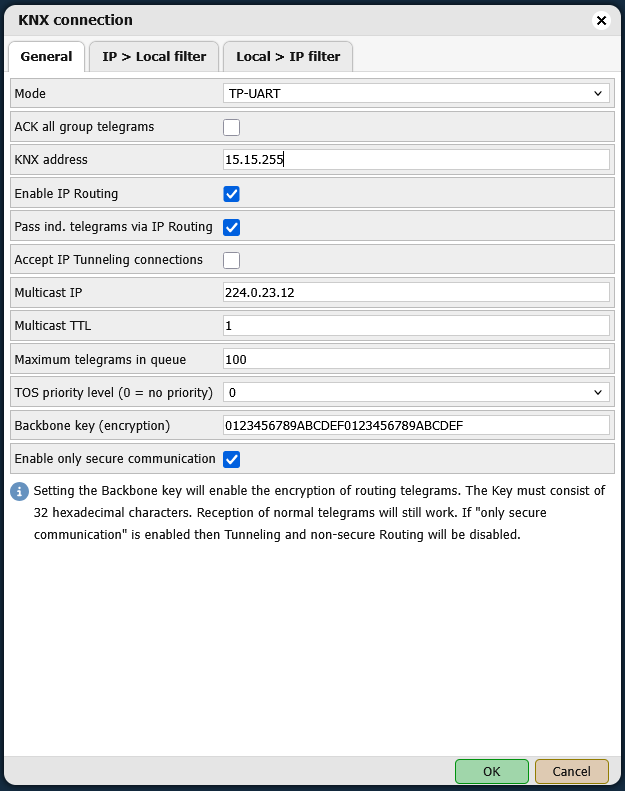Expand the Mode dropdown showing TP-UART
625x791 pixels.
pyautogui.click(x=416, y=93)
